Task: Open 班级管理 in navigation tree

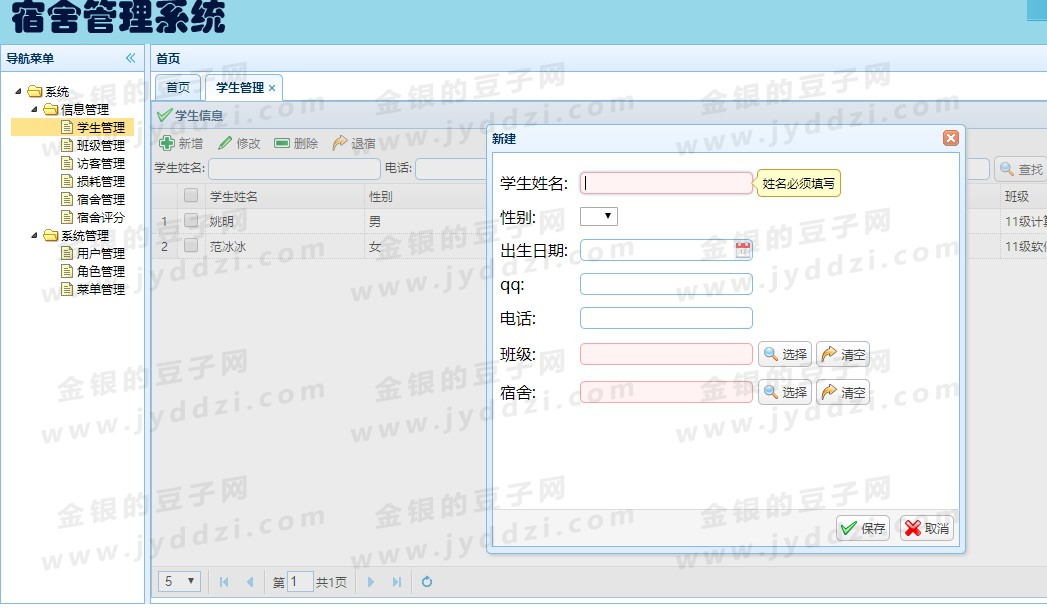Action: tap(100, 145)
